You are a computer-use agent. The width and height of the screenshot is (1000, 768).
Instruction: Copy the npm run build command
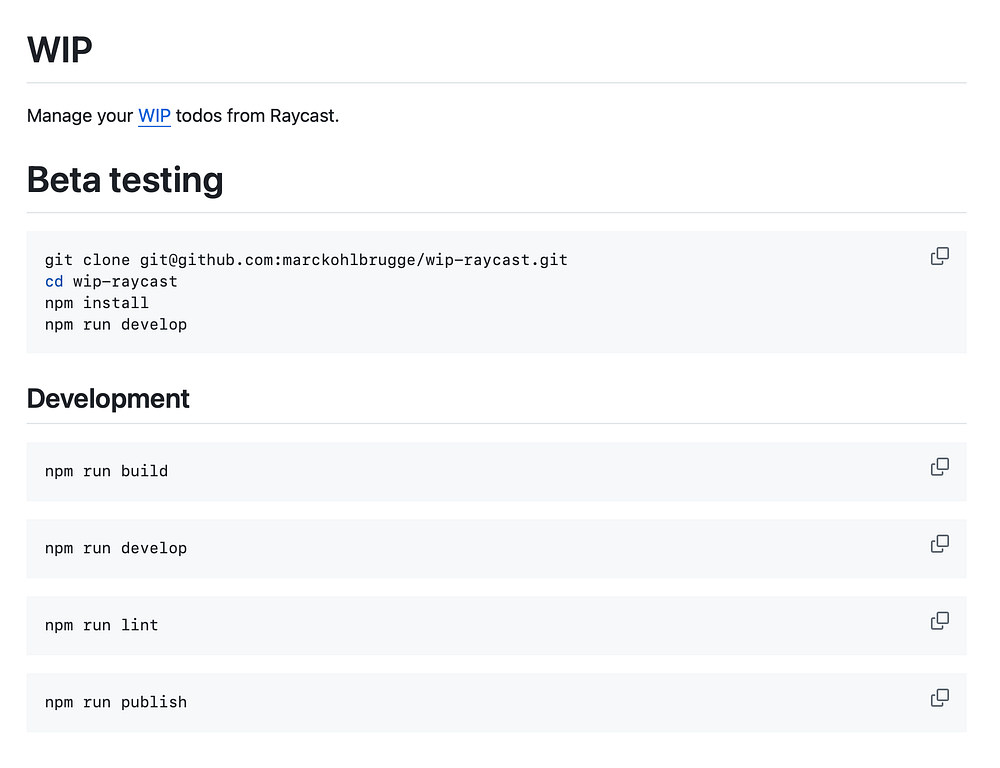(940, 467)
